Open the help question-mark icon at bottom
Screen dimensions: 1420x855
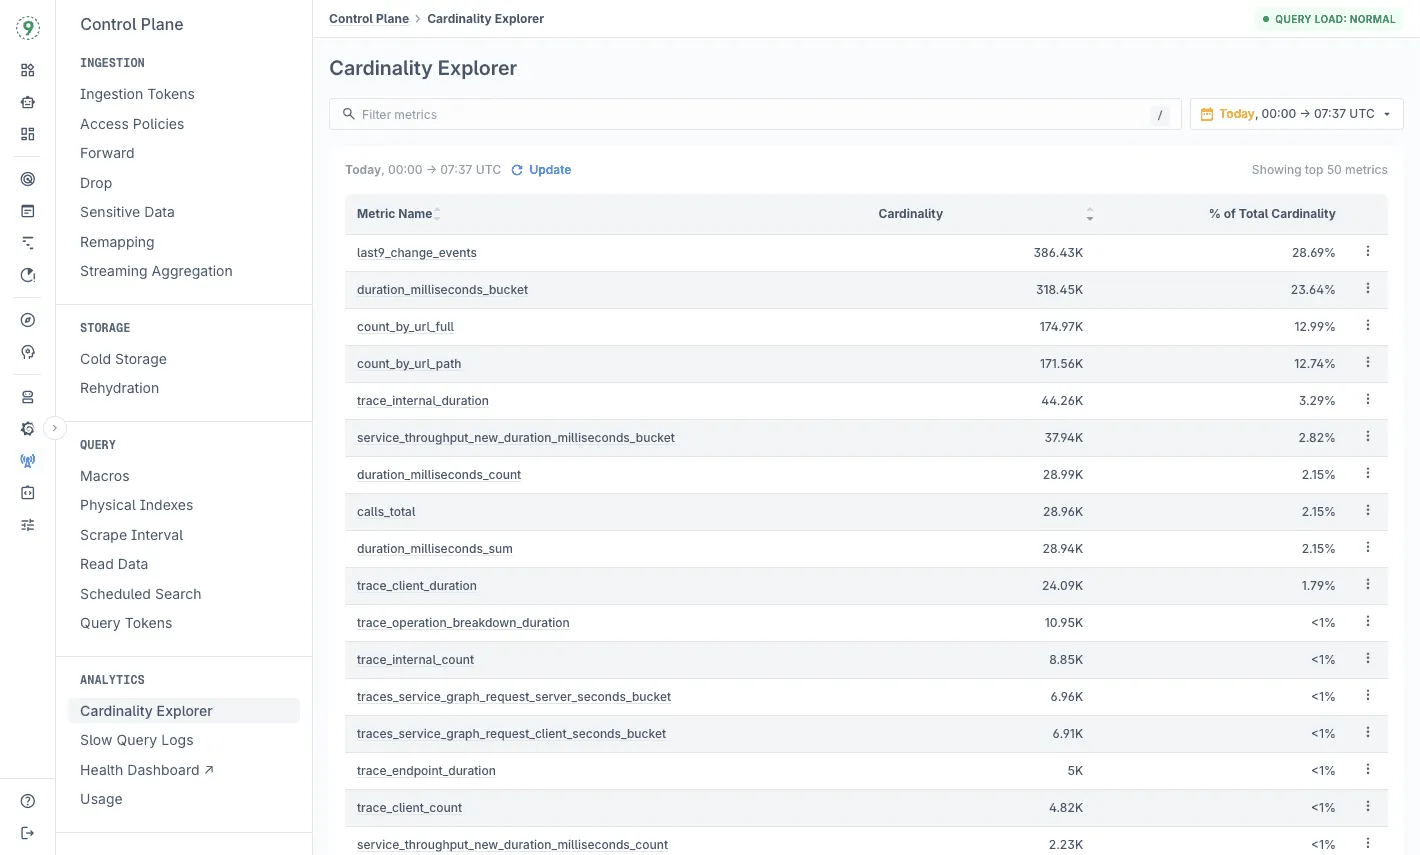tap(27, 800)
